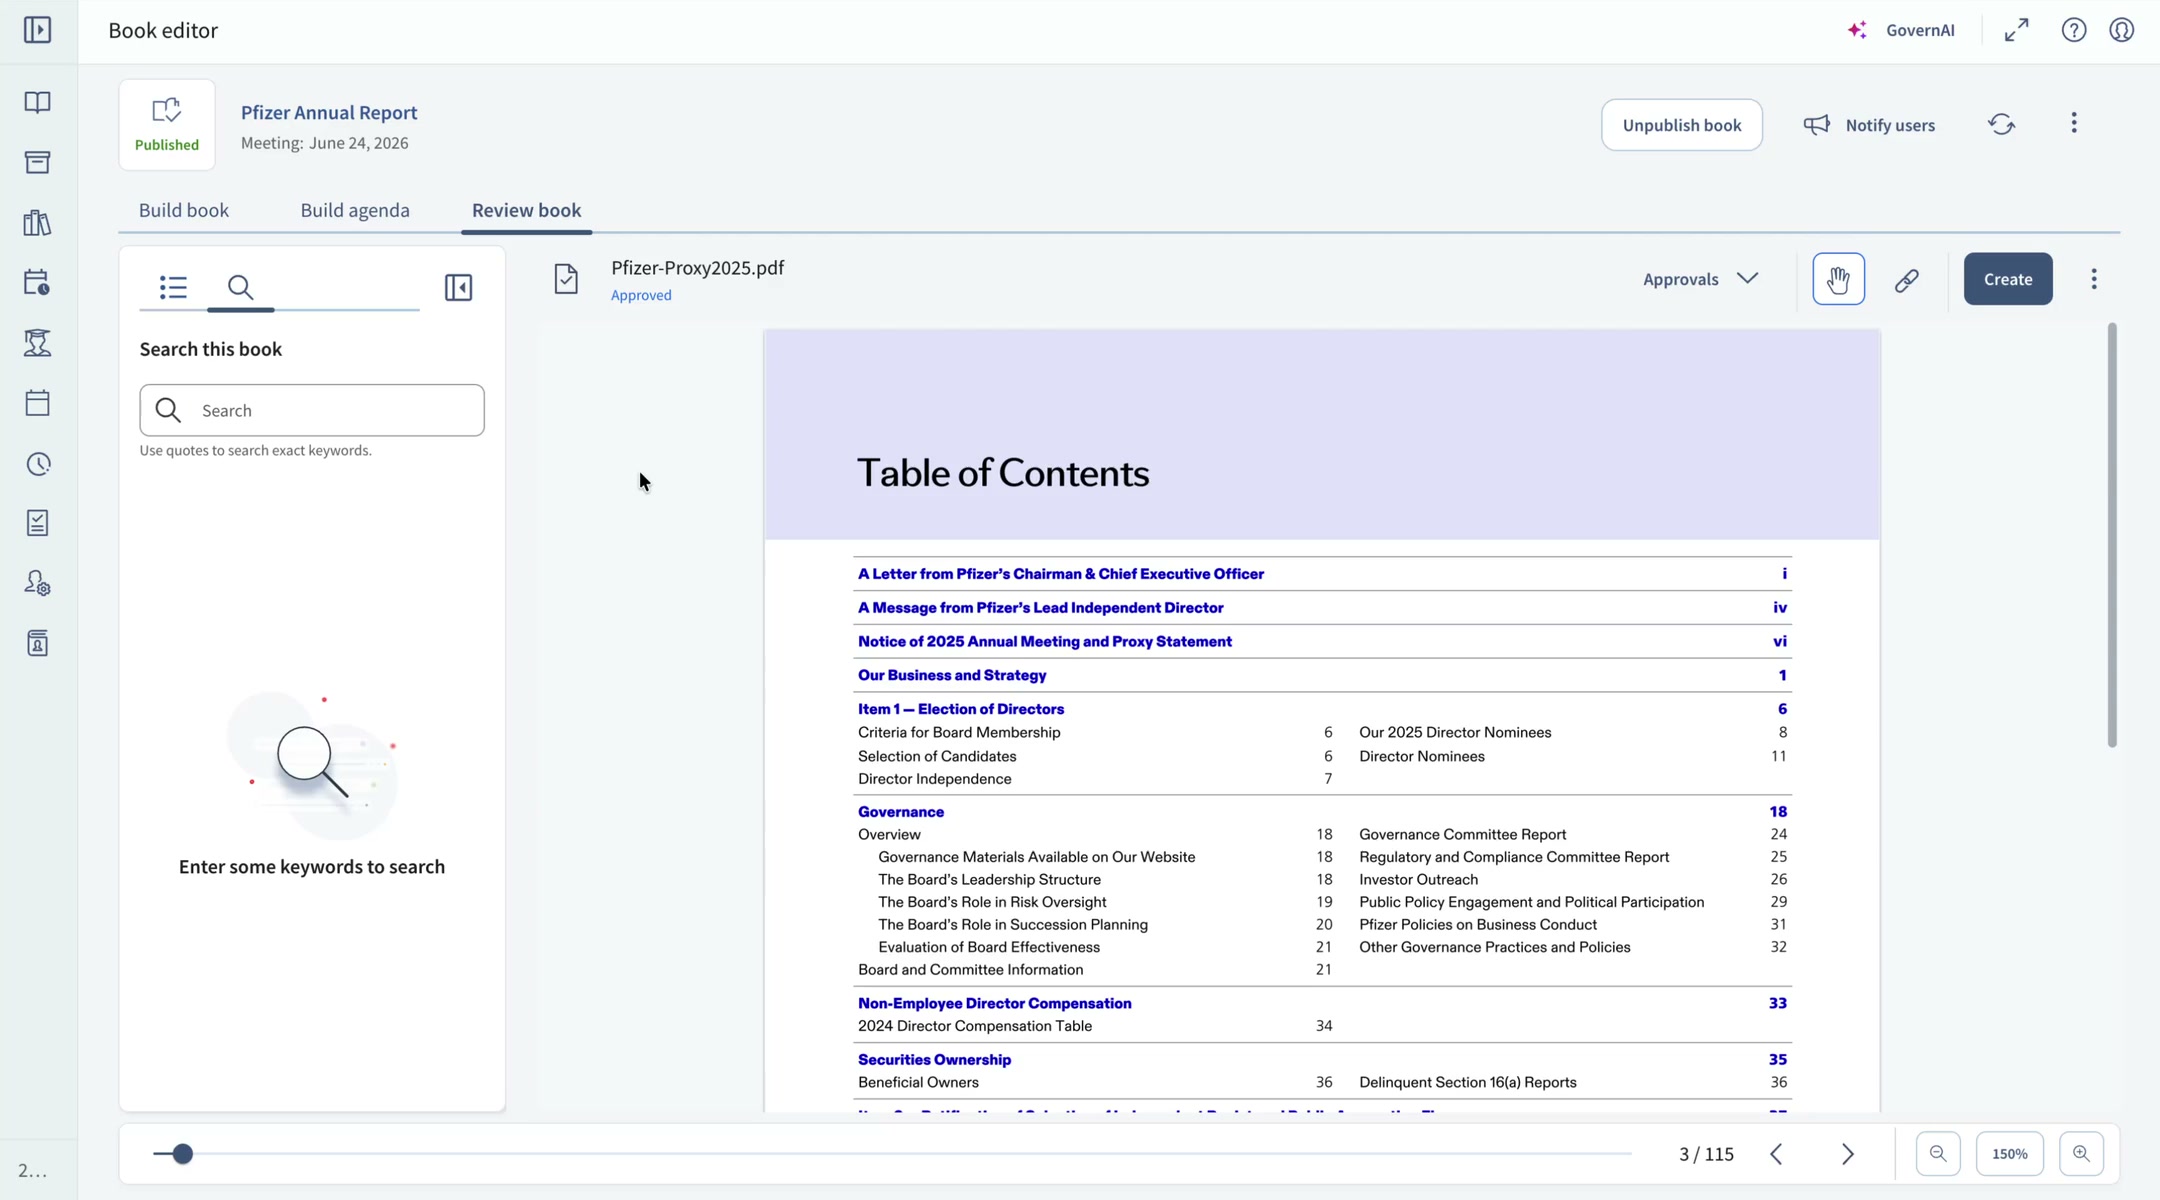The image size is (2160, 1200).
Task: Click the Pfizer-Proxy2025.pdf file name
Action: click(697, 268)
